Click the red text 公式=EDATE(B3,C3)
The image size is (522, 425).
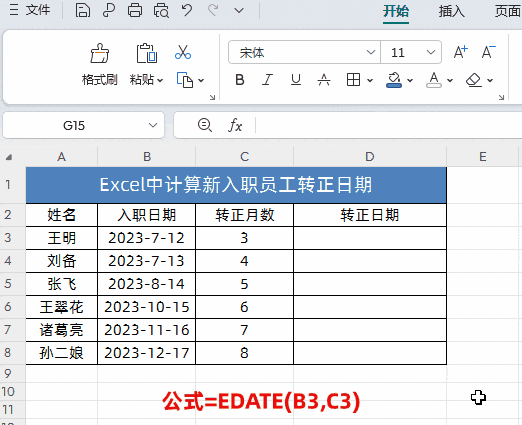[261, 401]
